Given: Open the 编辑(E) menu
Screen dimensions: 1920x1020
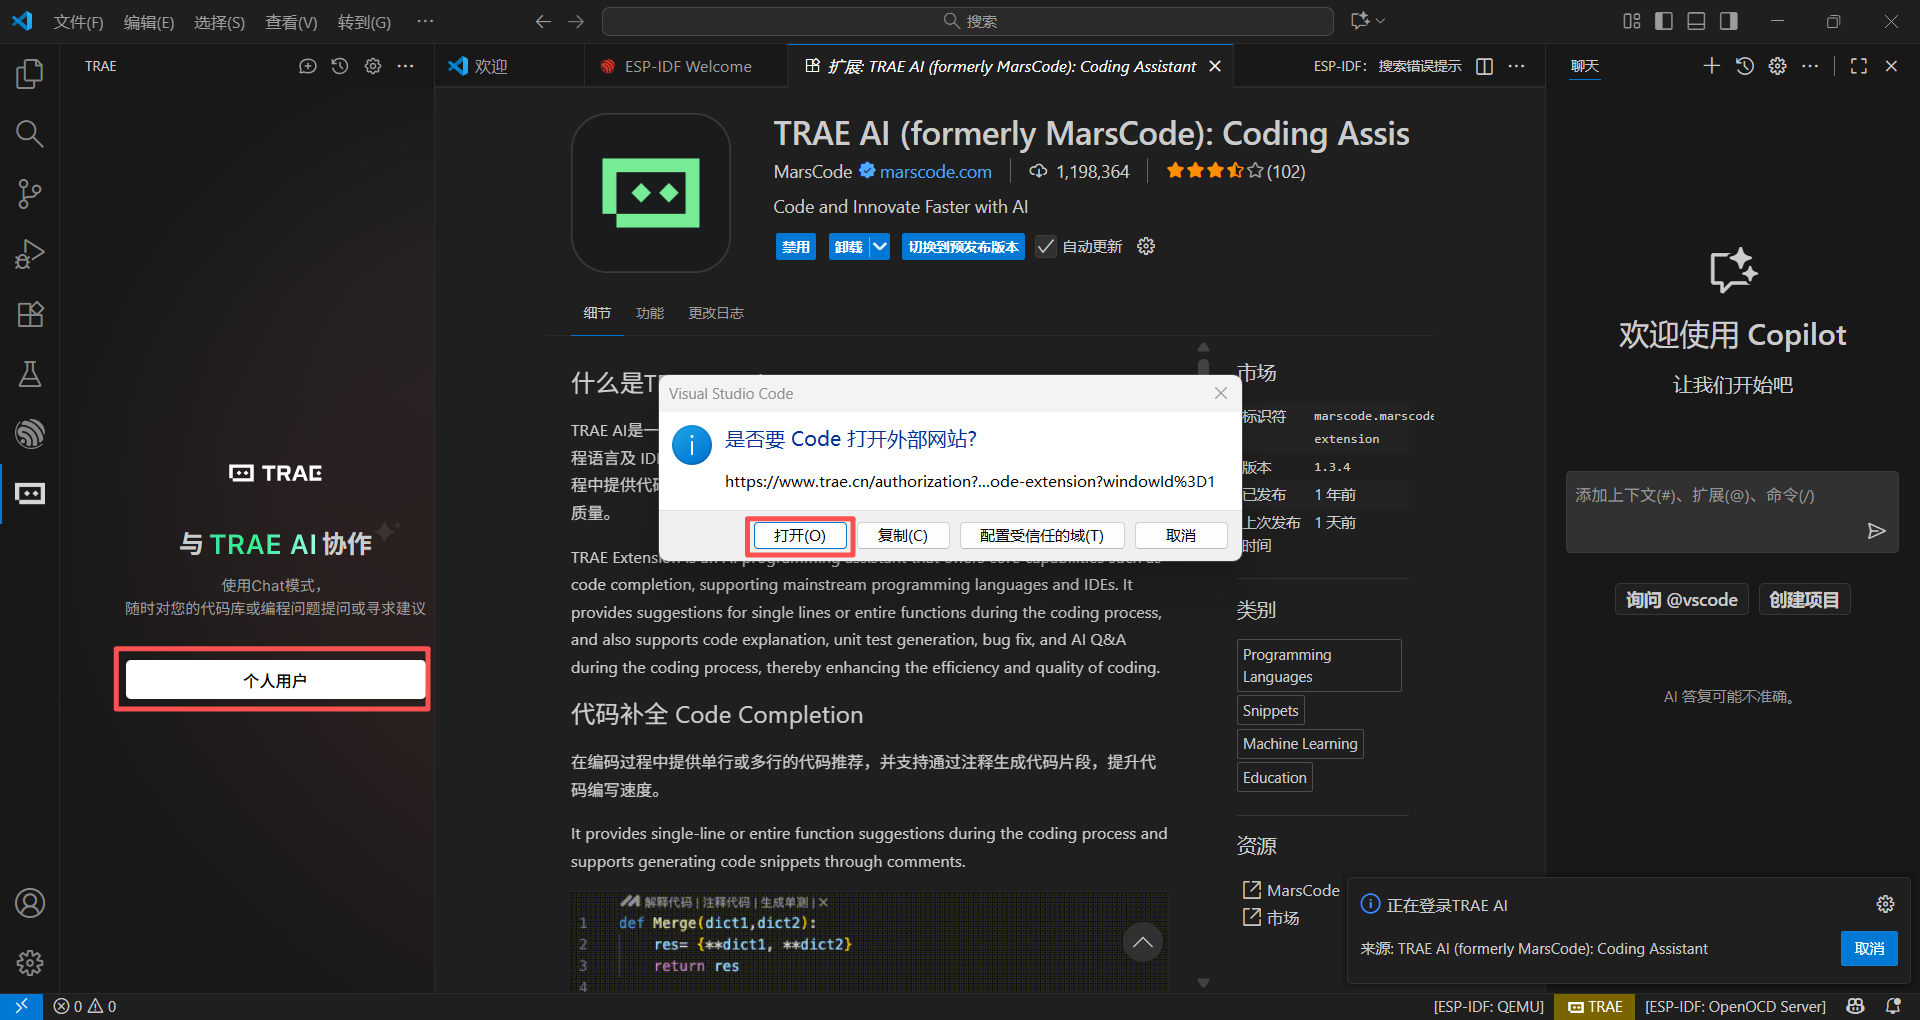Looking at the screenshot, I should 148,22.
